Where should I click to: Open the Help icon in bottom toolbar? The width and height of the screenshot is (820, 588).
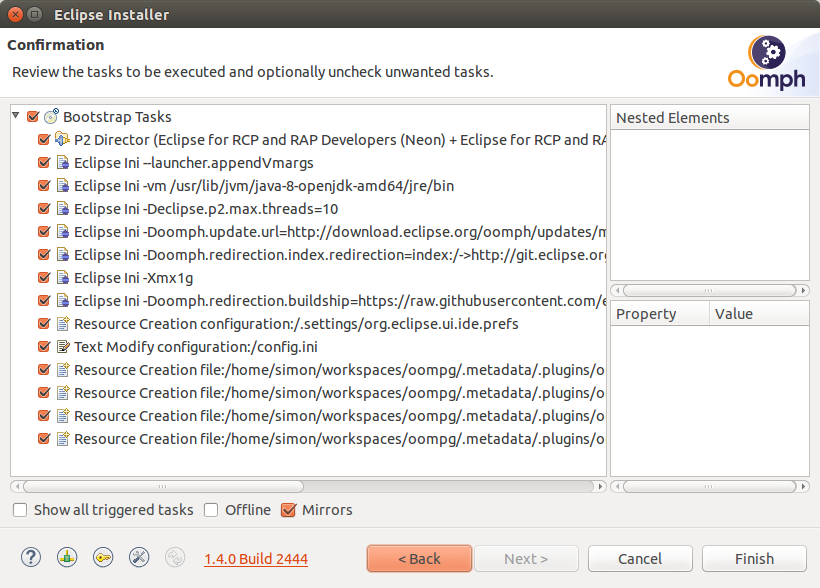tap(31, 558)
